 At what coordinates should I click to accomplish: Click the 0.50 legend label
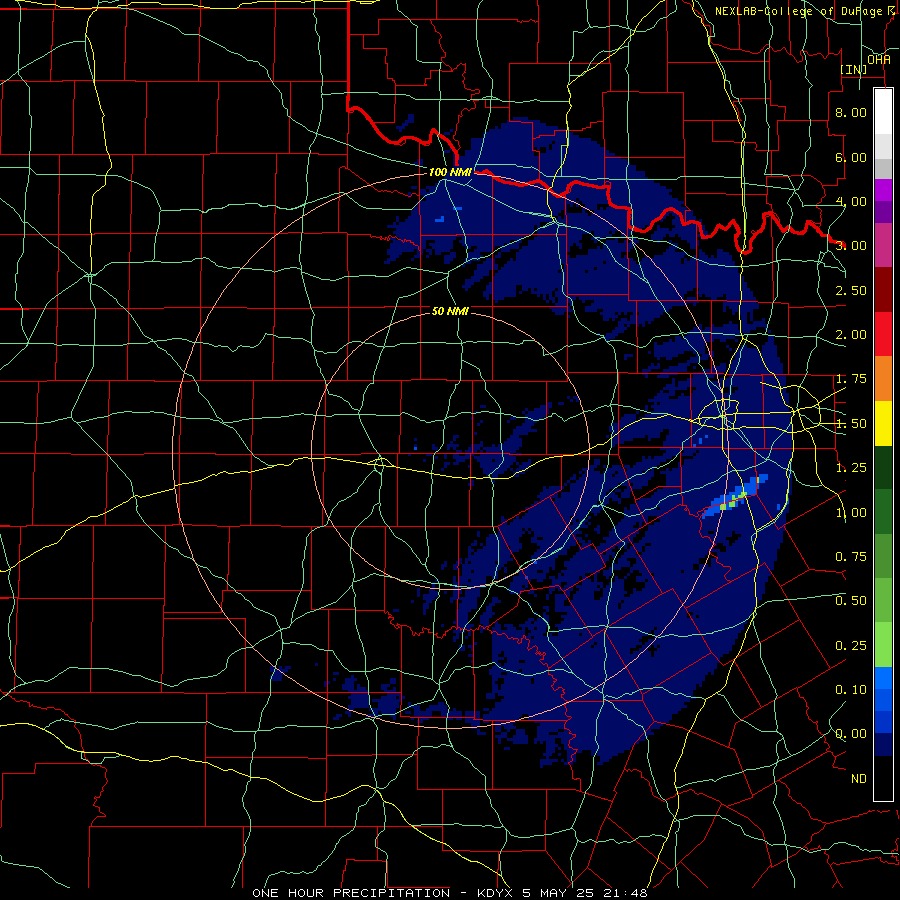(851, 601)
